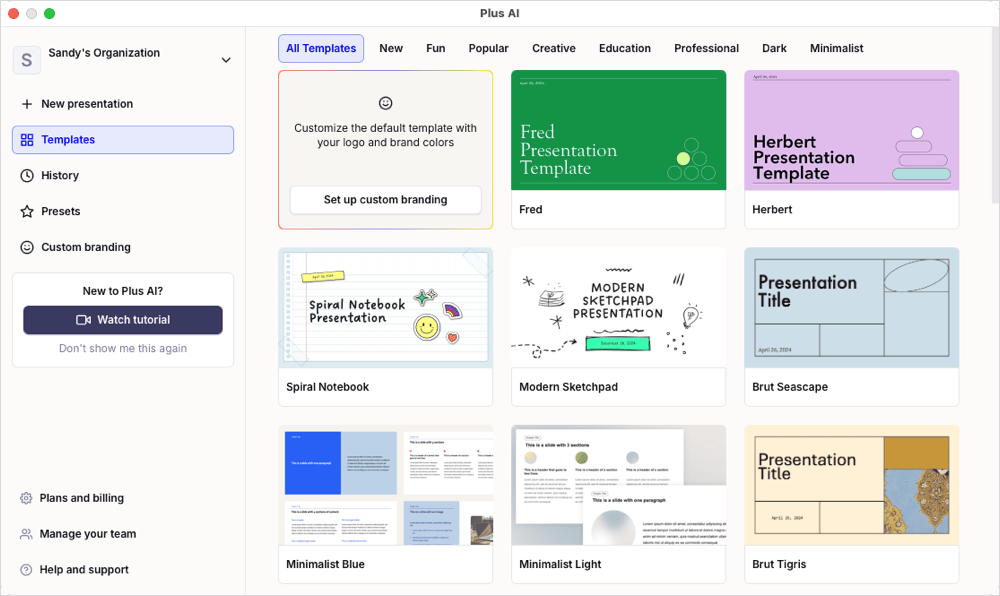
Task: Switch to the Creative tab
Action: point(554,48)
